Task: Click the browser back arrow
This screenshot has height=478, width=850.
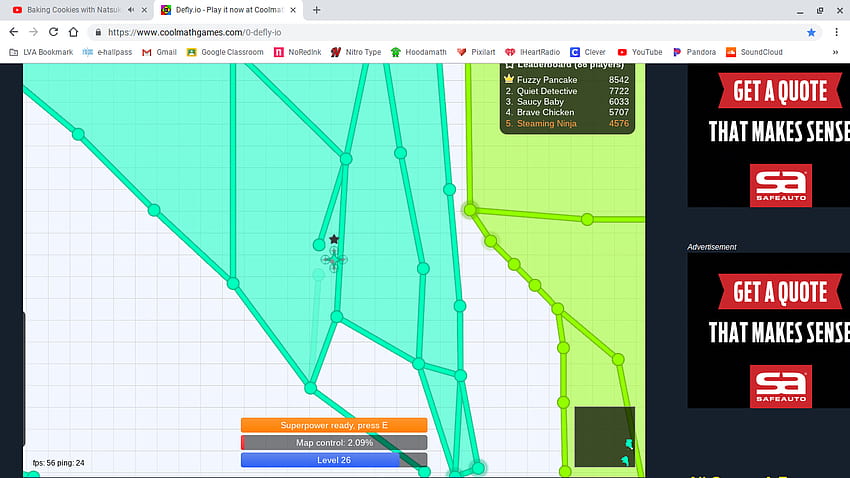Action: [14, 32]
